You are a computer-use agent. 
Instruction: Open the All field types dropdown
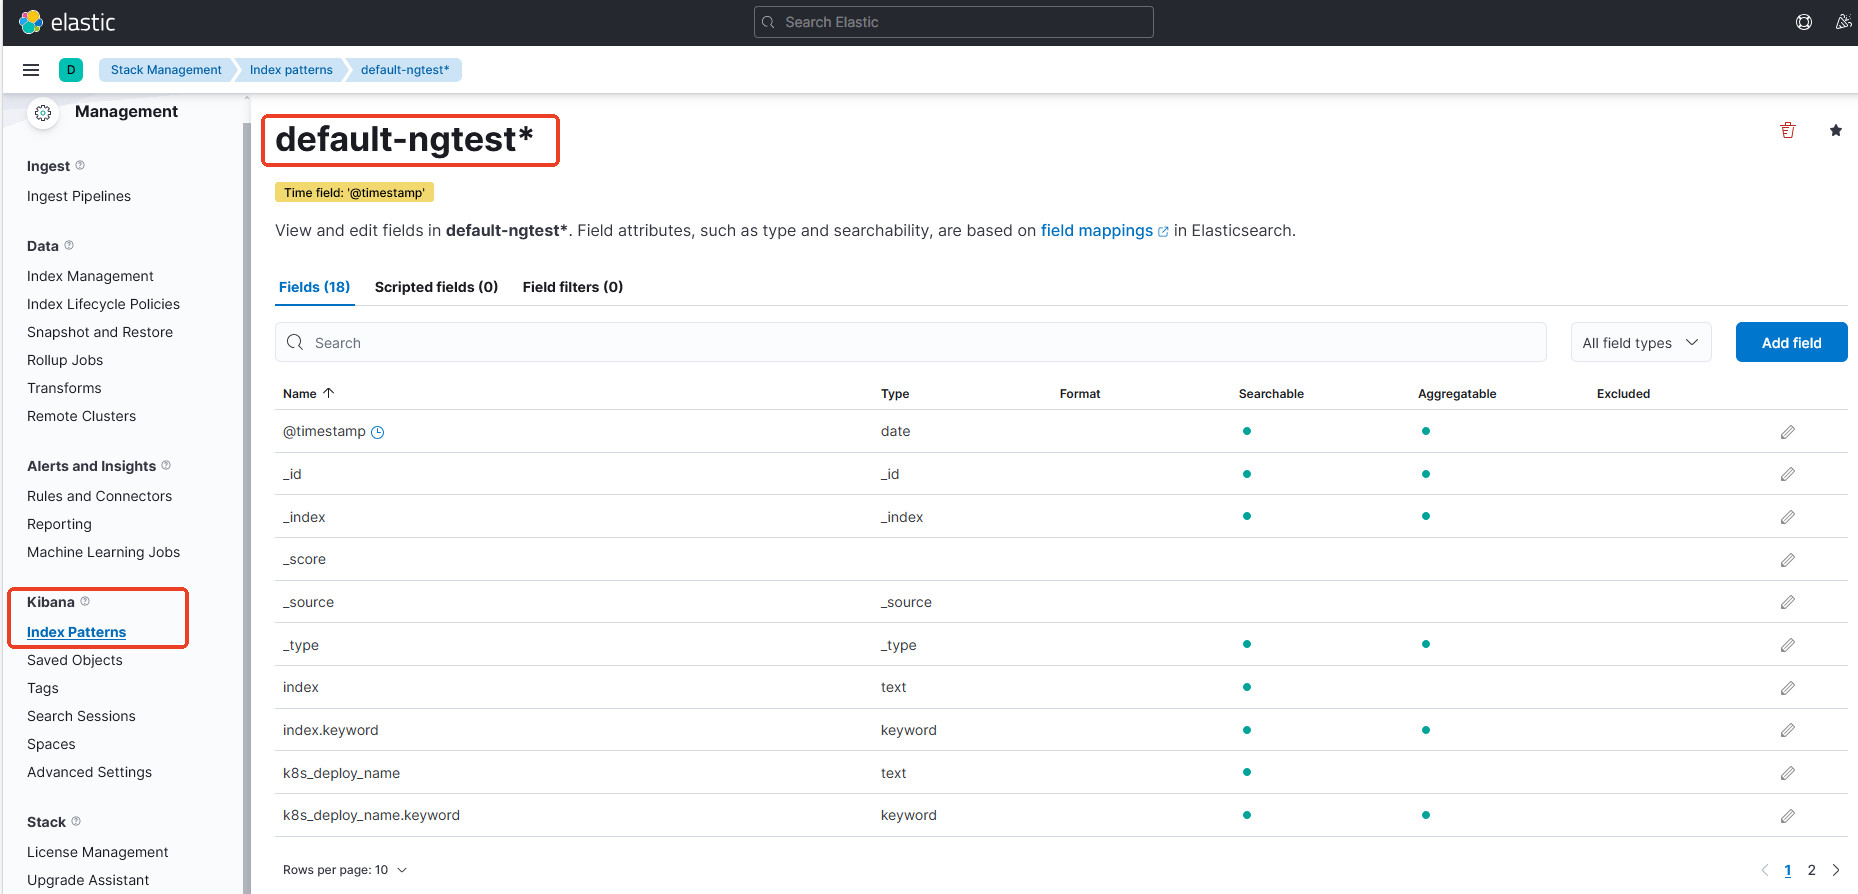pos(1640,343)
